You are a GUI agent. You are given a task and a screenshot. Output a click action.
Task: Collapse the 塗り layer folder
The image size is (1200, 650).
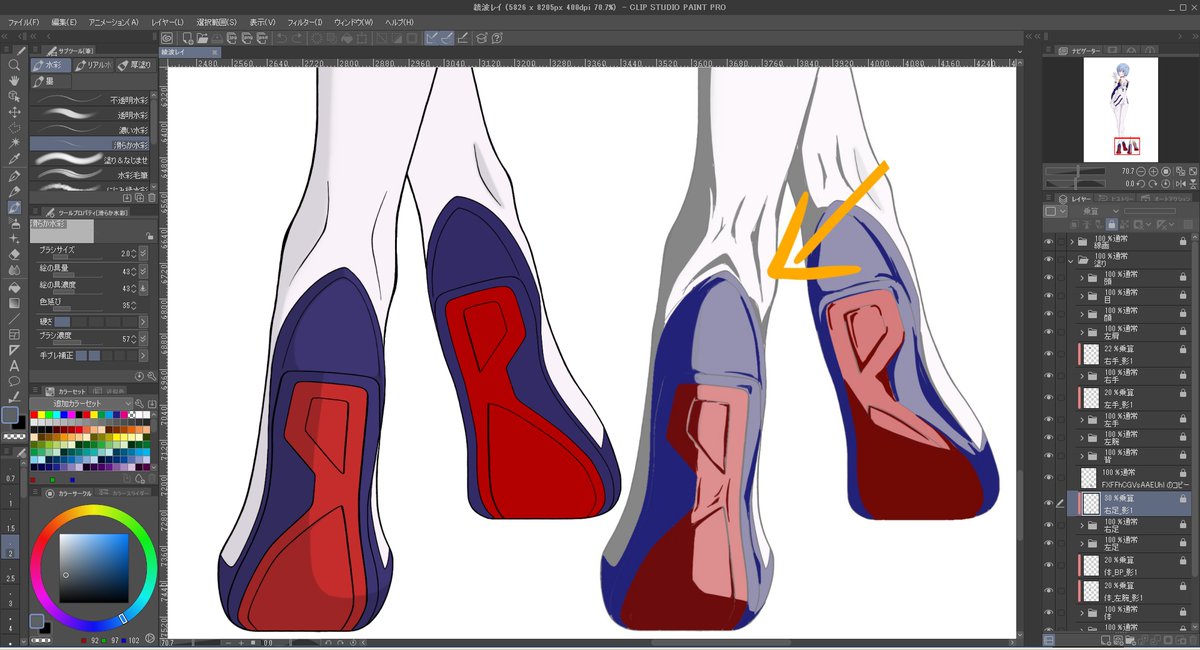pos(1071,260)
